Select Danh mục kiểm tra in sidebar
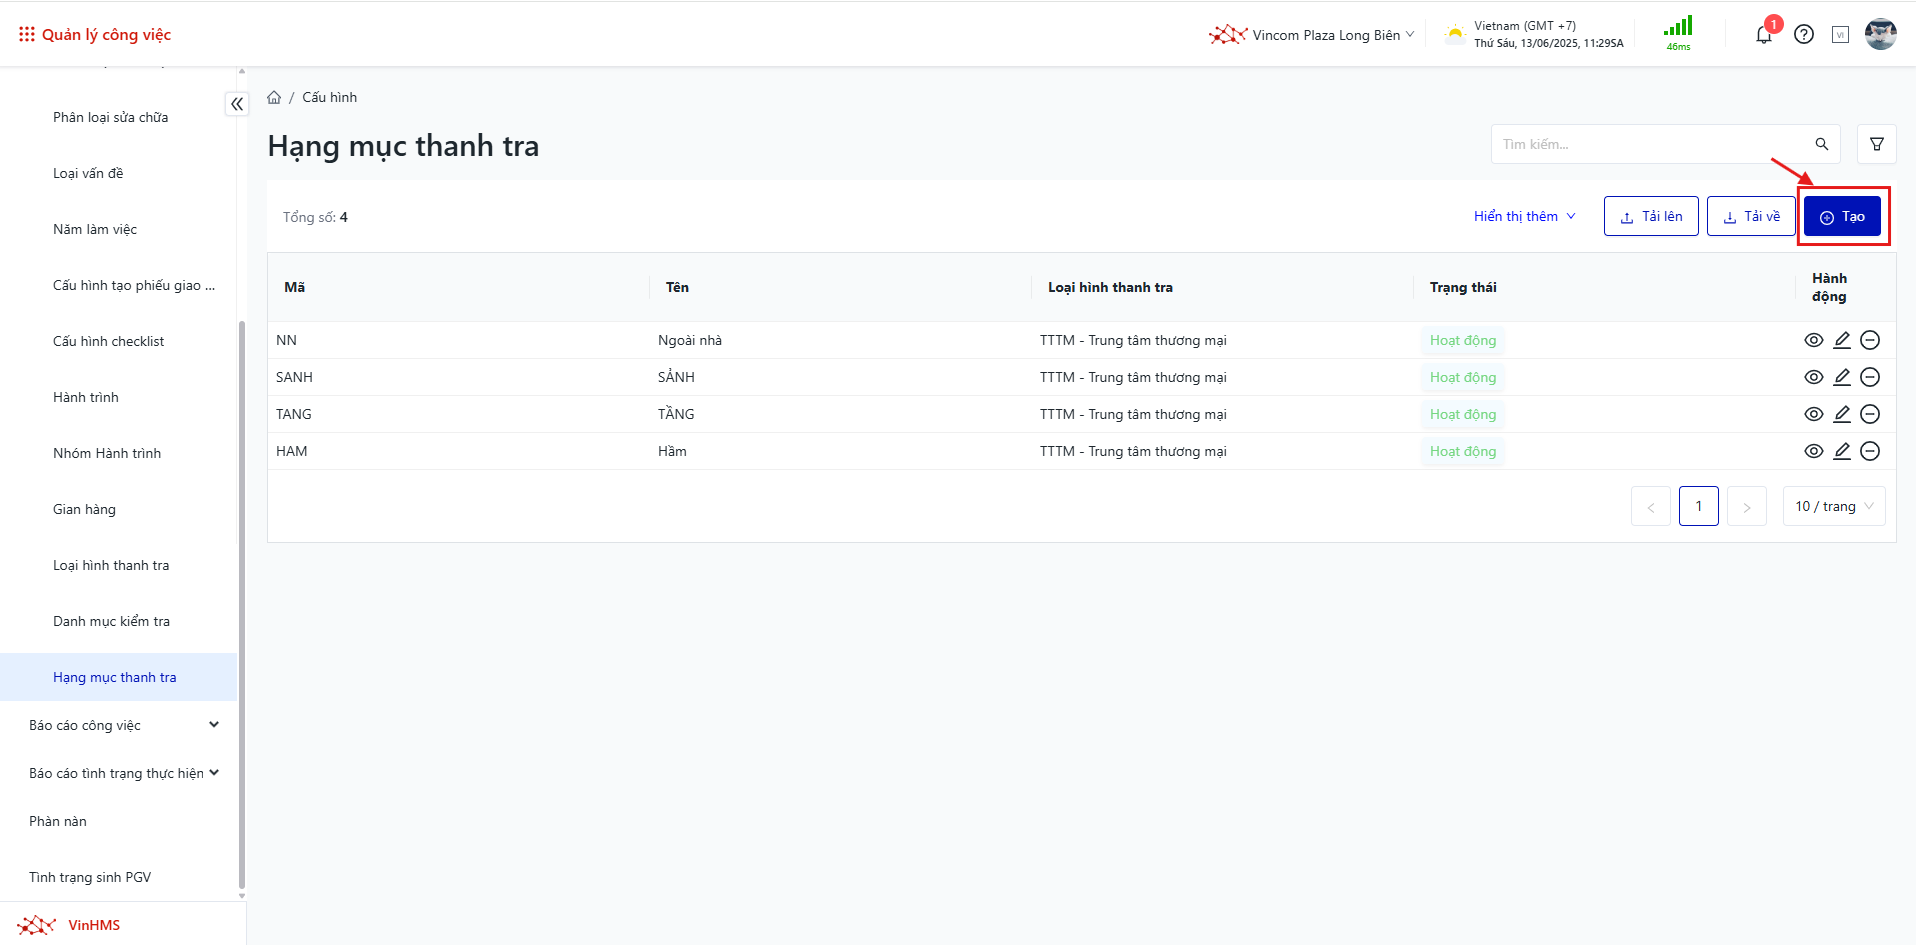The height and width of the screenshot is (945, 1916). tap(111, 621)
